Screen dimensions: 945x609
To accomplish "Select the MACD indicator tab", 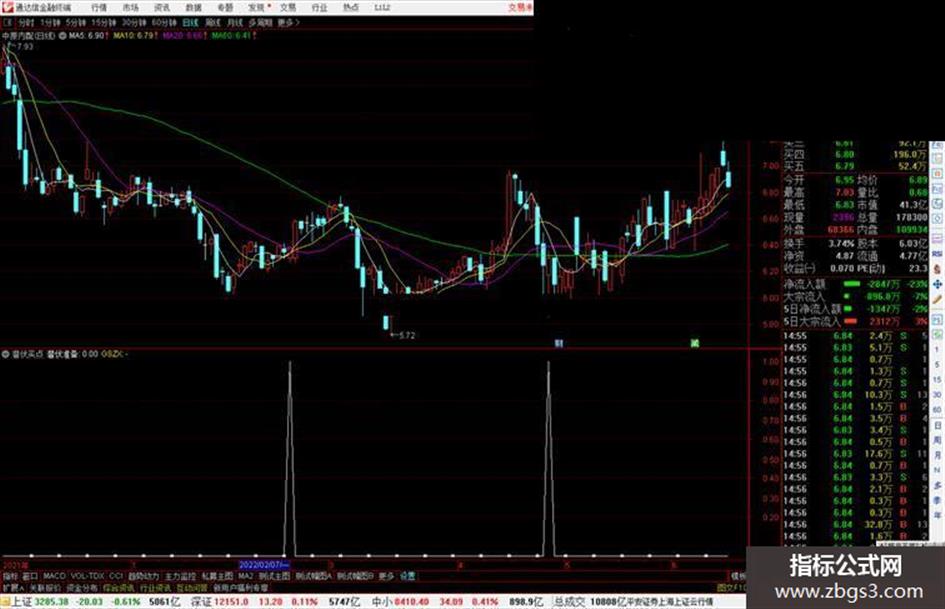I will tap(54, 576).
